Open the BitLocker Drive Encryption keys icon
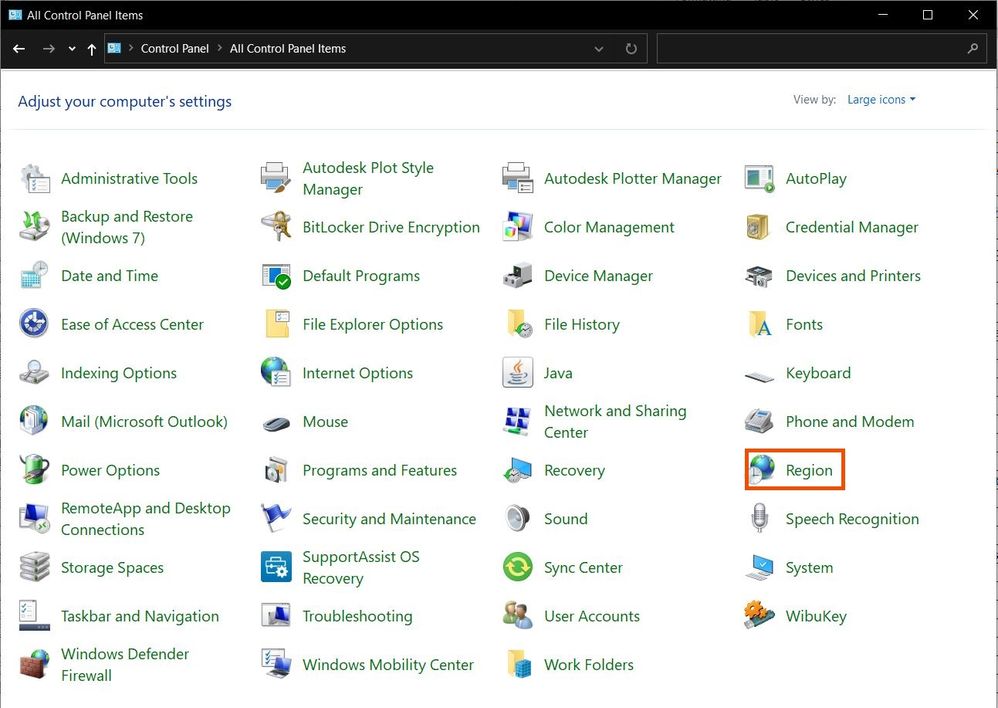 pos(276,227)
